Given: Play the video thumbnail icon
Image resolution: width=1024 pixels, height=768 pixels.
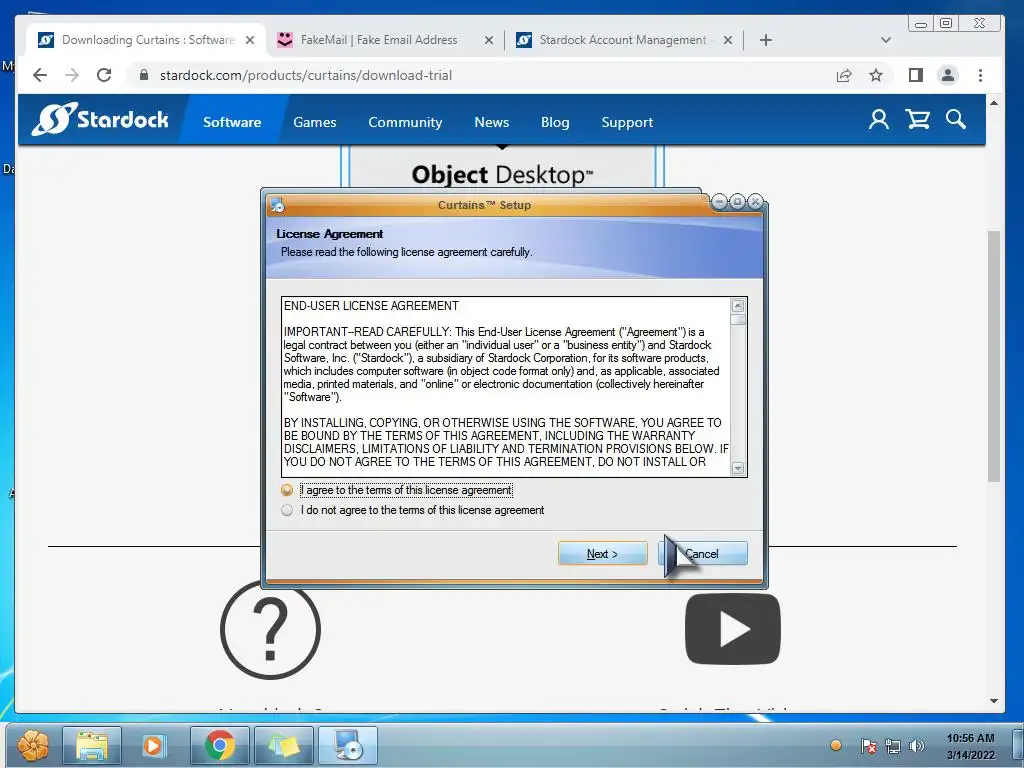Looking at the screenshot, I should 733,630.
